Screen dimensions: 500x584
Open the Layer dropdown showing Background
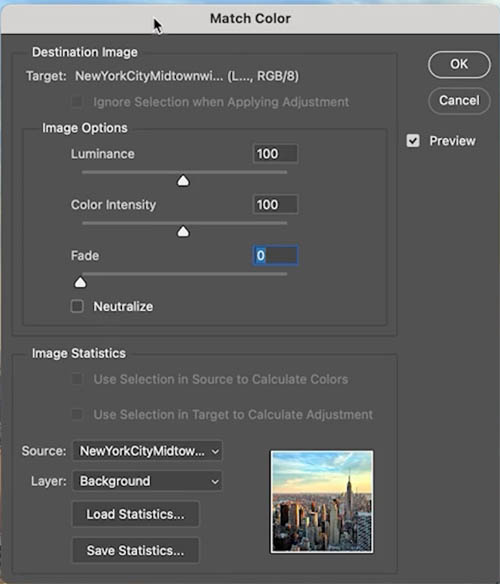147,481
